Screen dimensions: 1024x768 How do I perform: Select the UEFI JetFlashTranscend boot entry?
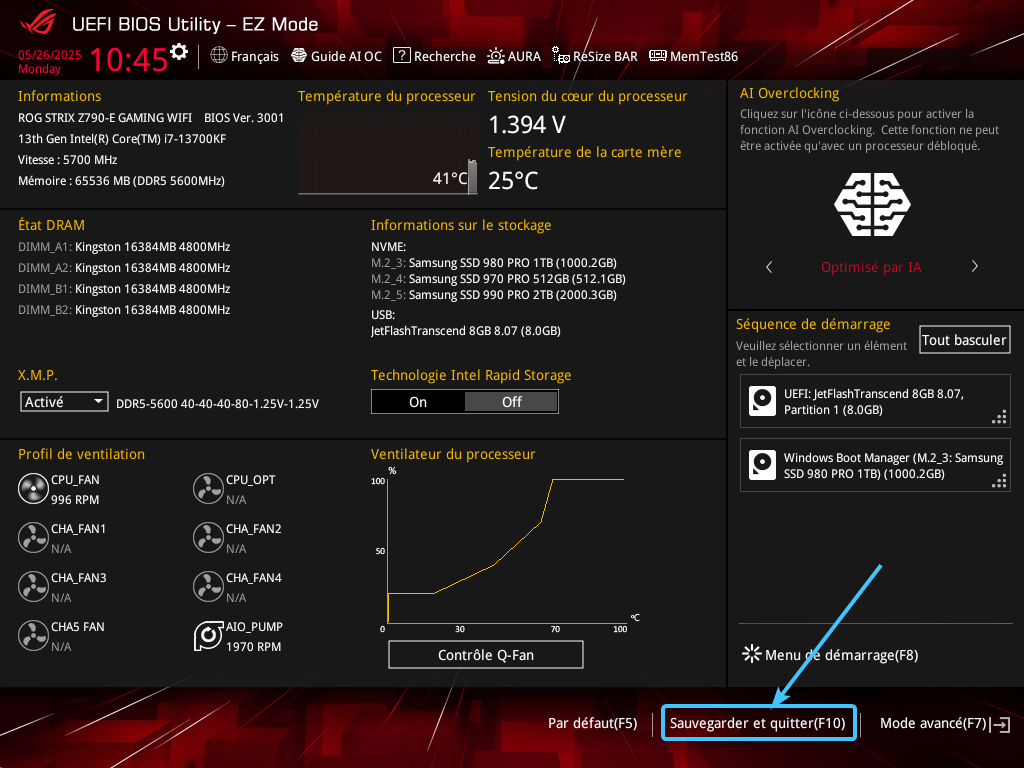pos(875,402)
